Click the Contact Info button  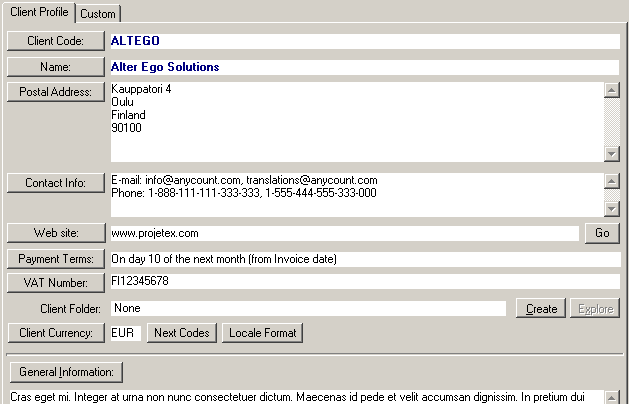click(55, 183)
